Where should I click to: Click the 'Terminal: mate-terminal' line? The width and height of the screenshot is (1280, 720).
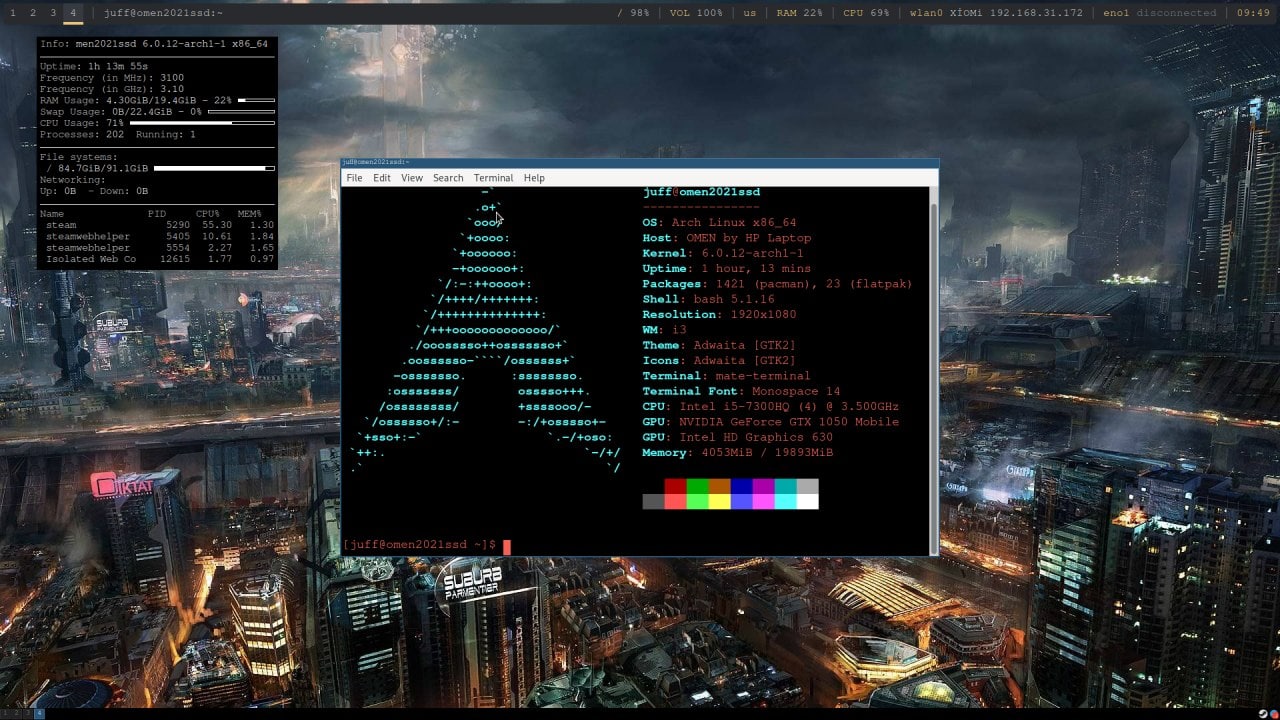pos(727,376)
